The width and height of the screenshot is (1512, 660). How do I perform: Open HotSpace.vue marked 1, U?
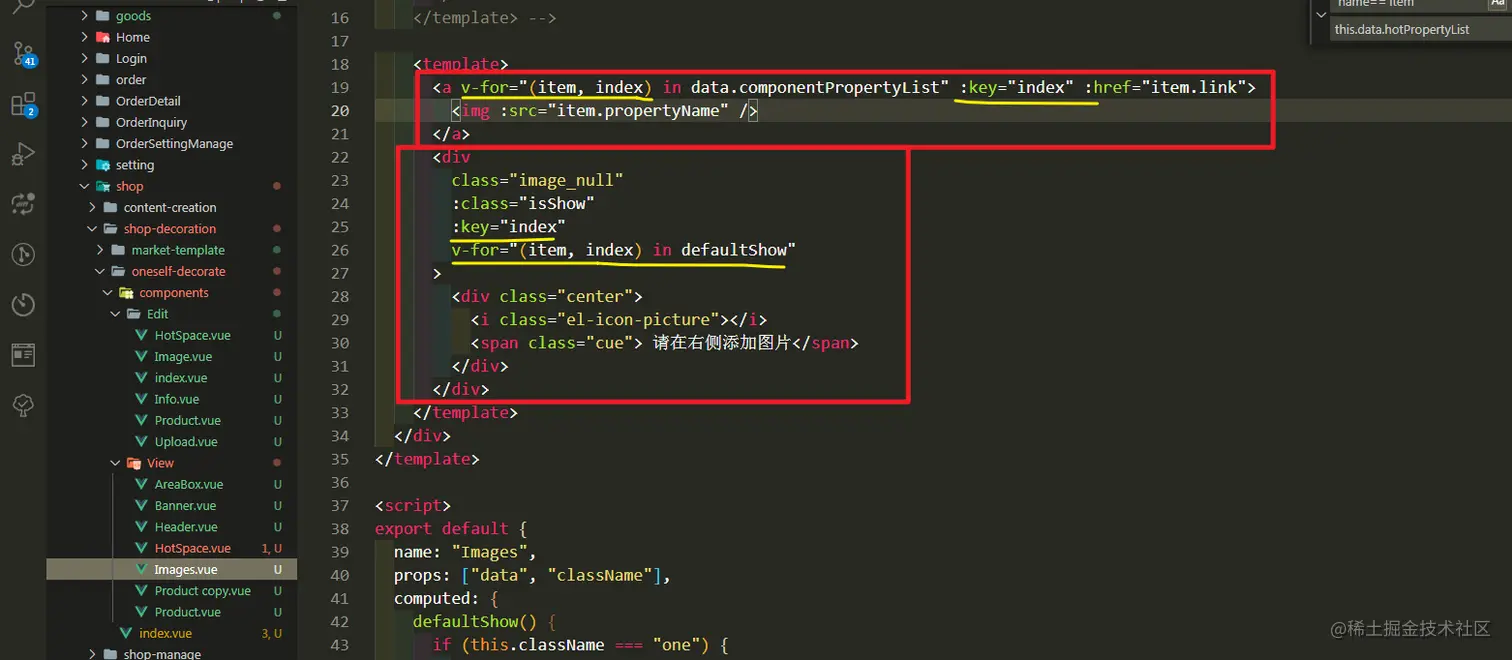pyautogui.click(x=192, y=548)
